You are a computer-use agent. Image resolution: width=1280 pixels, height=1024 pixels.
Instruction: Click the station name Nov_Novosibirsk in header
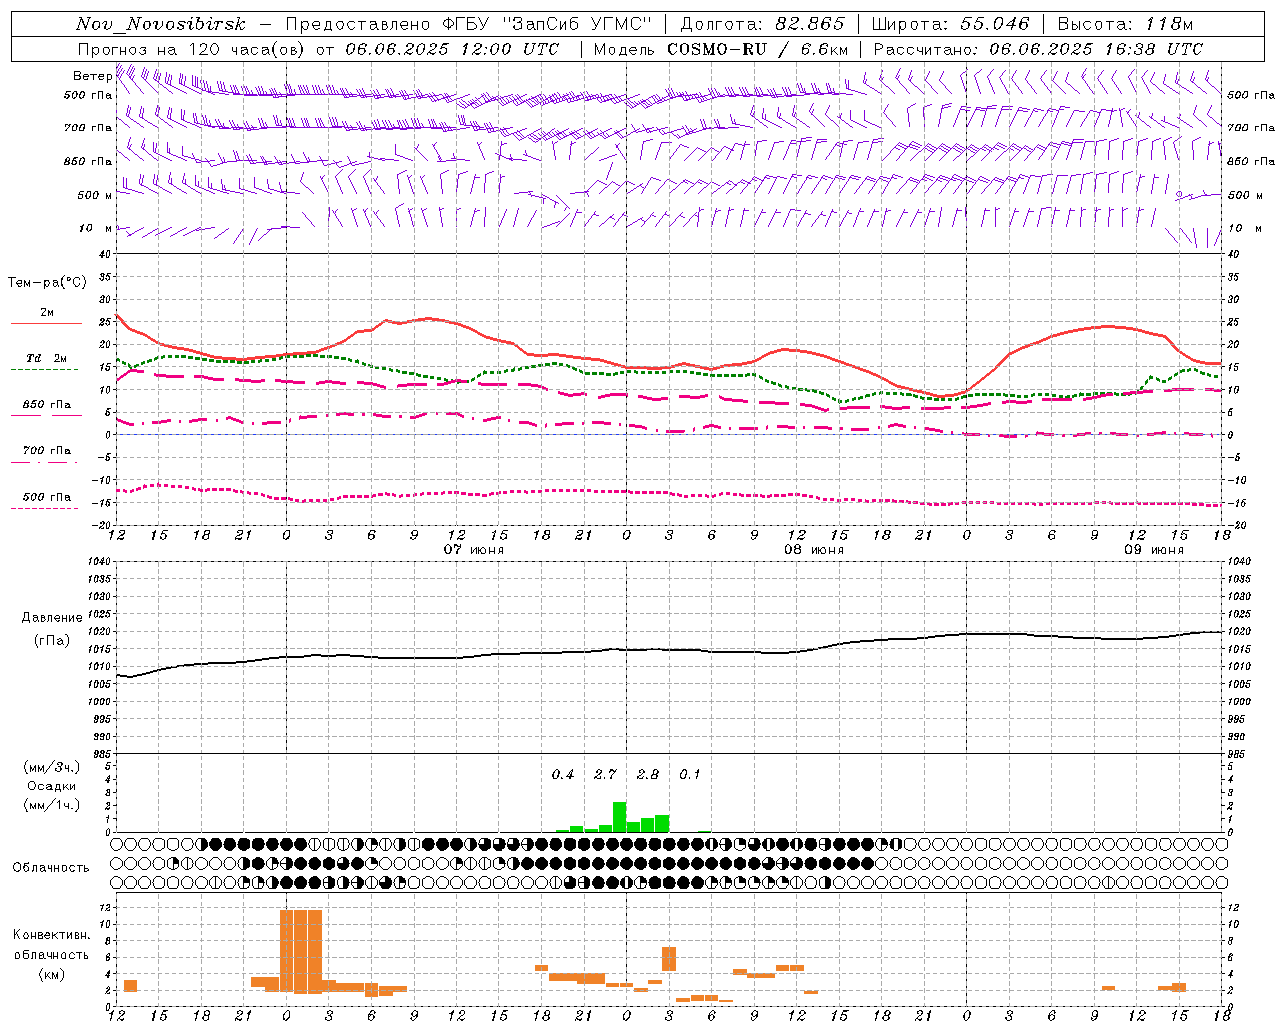tap(161, 24)
